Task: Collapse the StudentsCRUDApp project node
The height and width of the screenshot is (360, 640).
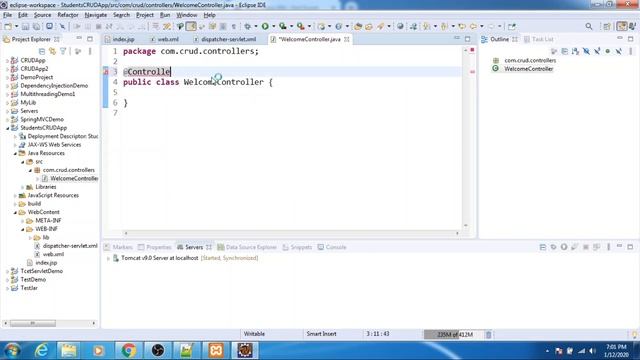Action: [x=8, y=128]
